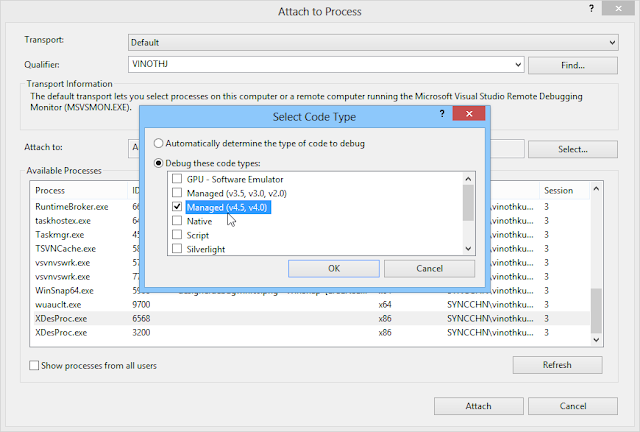Uncheck Managed (v4.5, v4.0) checkbox
This screenshot has width=640, height=432.
coord(177,207)
